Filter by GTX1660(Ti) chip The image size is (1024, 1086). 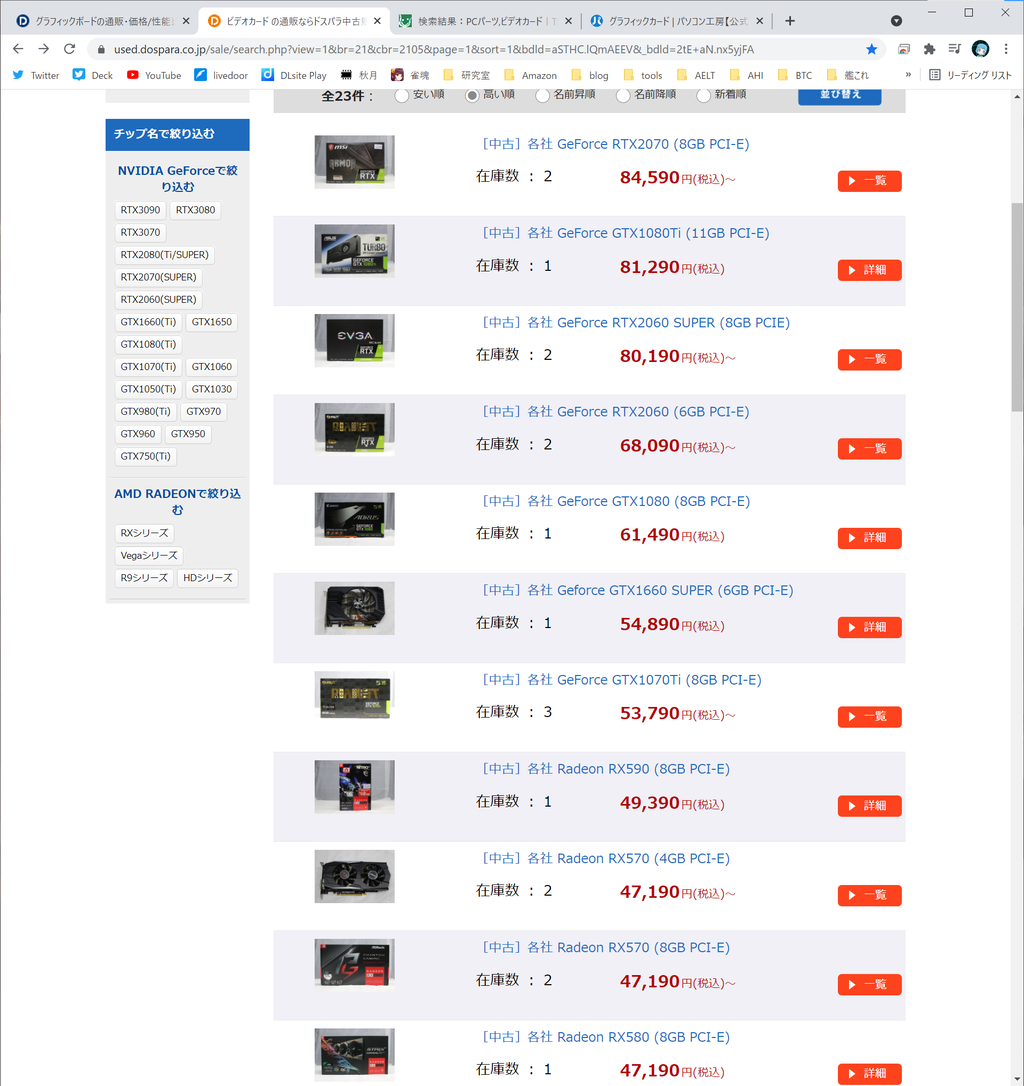click(148, 322)
